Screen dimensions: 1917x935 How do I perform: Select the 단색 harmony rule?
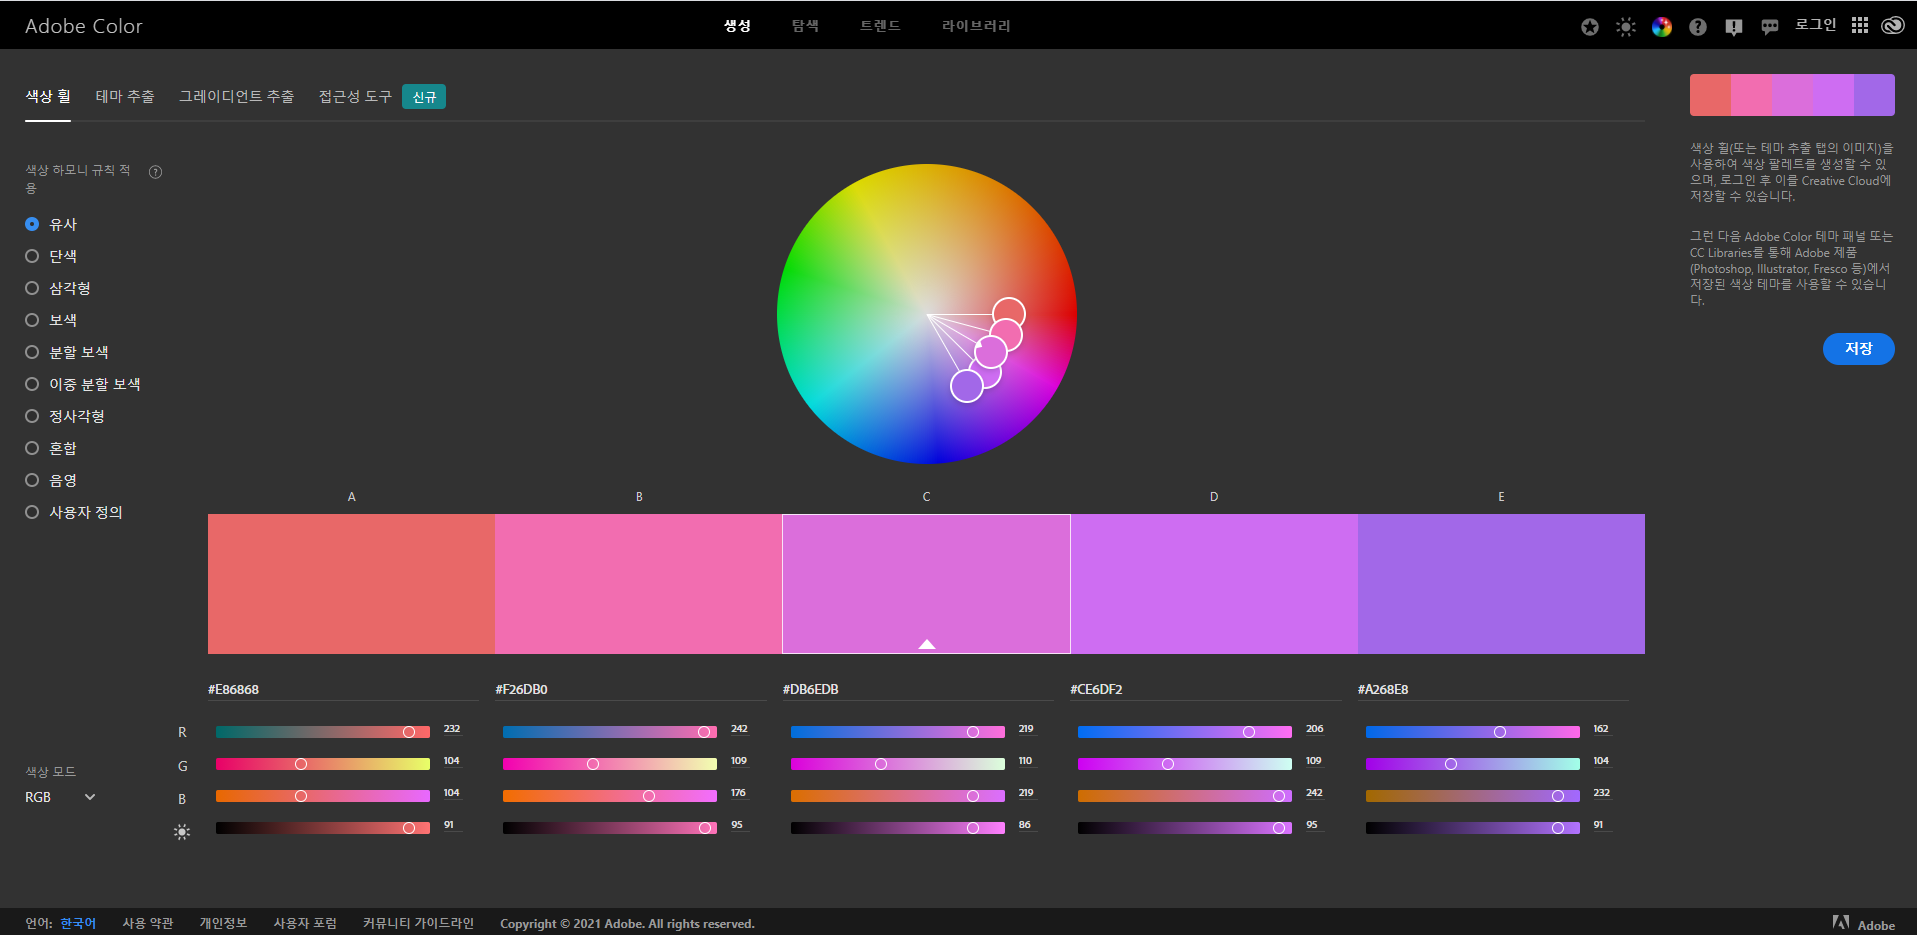[x=51, y=256]
